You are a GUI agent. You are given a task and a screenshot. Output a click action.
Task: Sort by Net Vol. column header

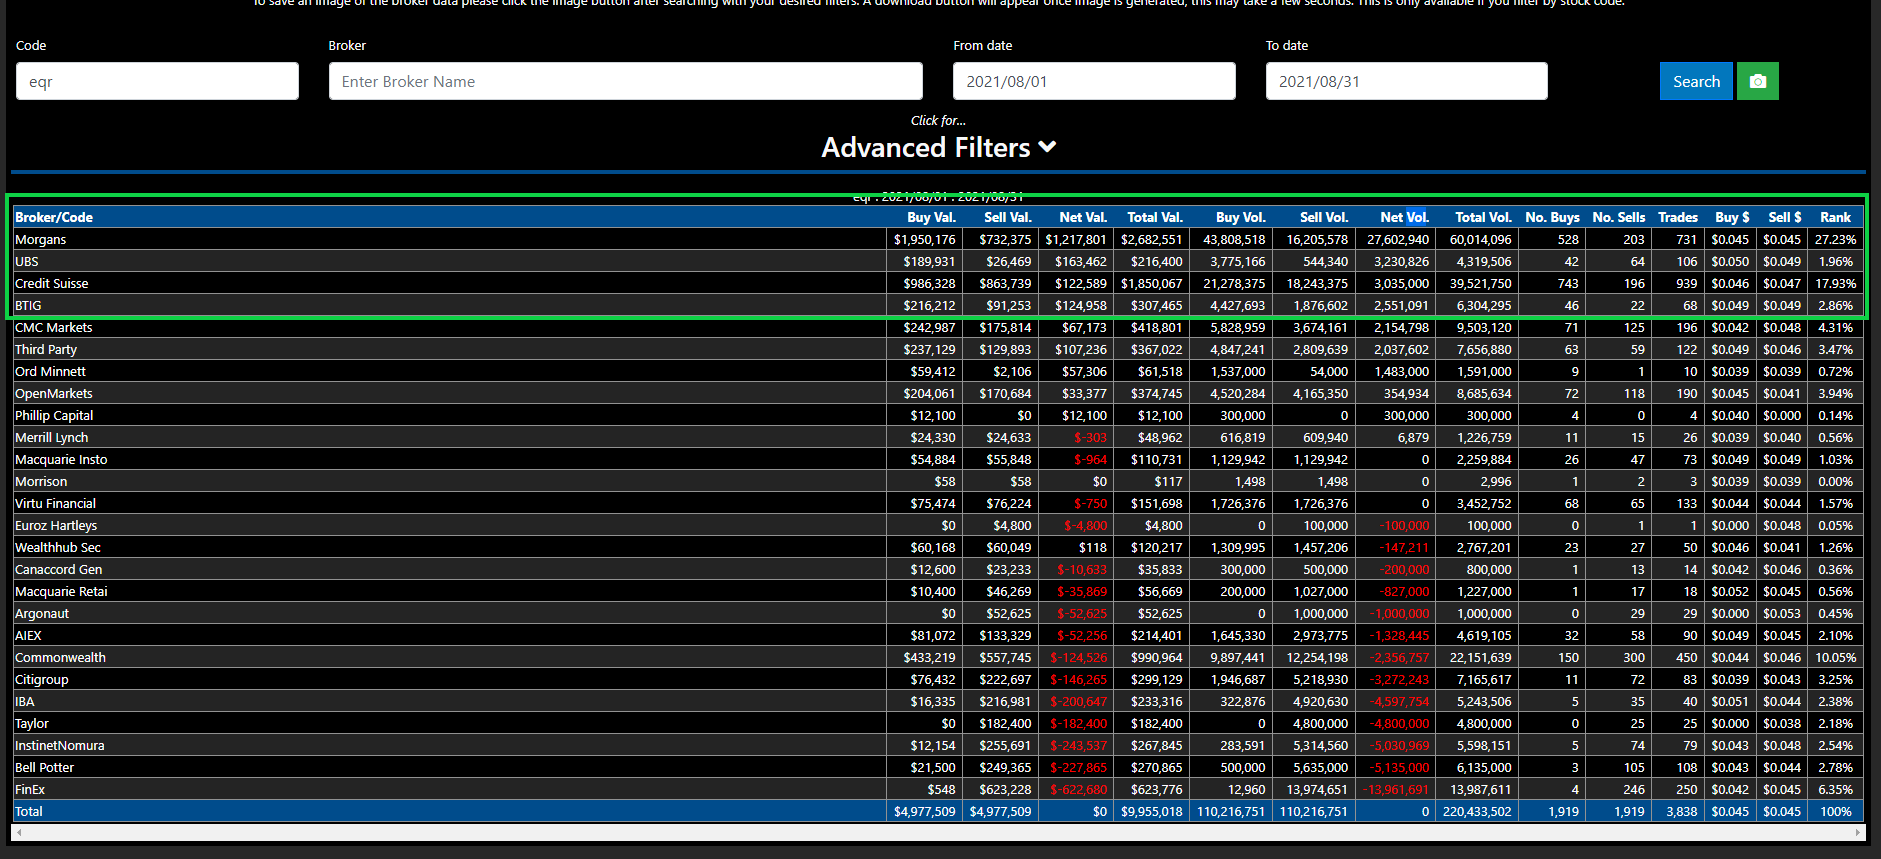coord(1404,217)
